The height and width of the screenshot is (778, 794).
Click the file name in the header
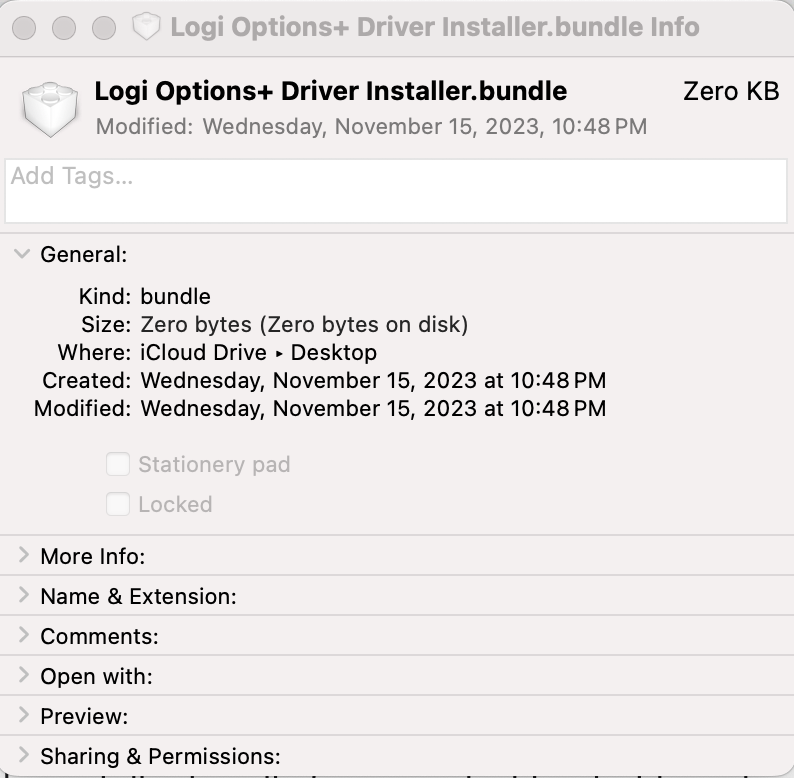[330, 92]
